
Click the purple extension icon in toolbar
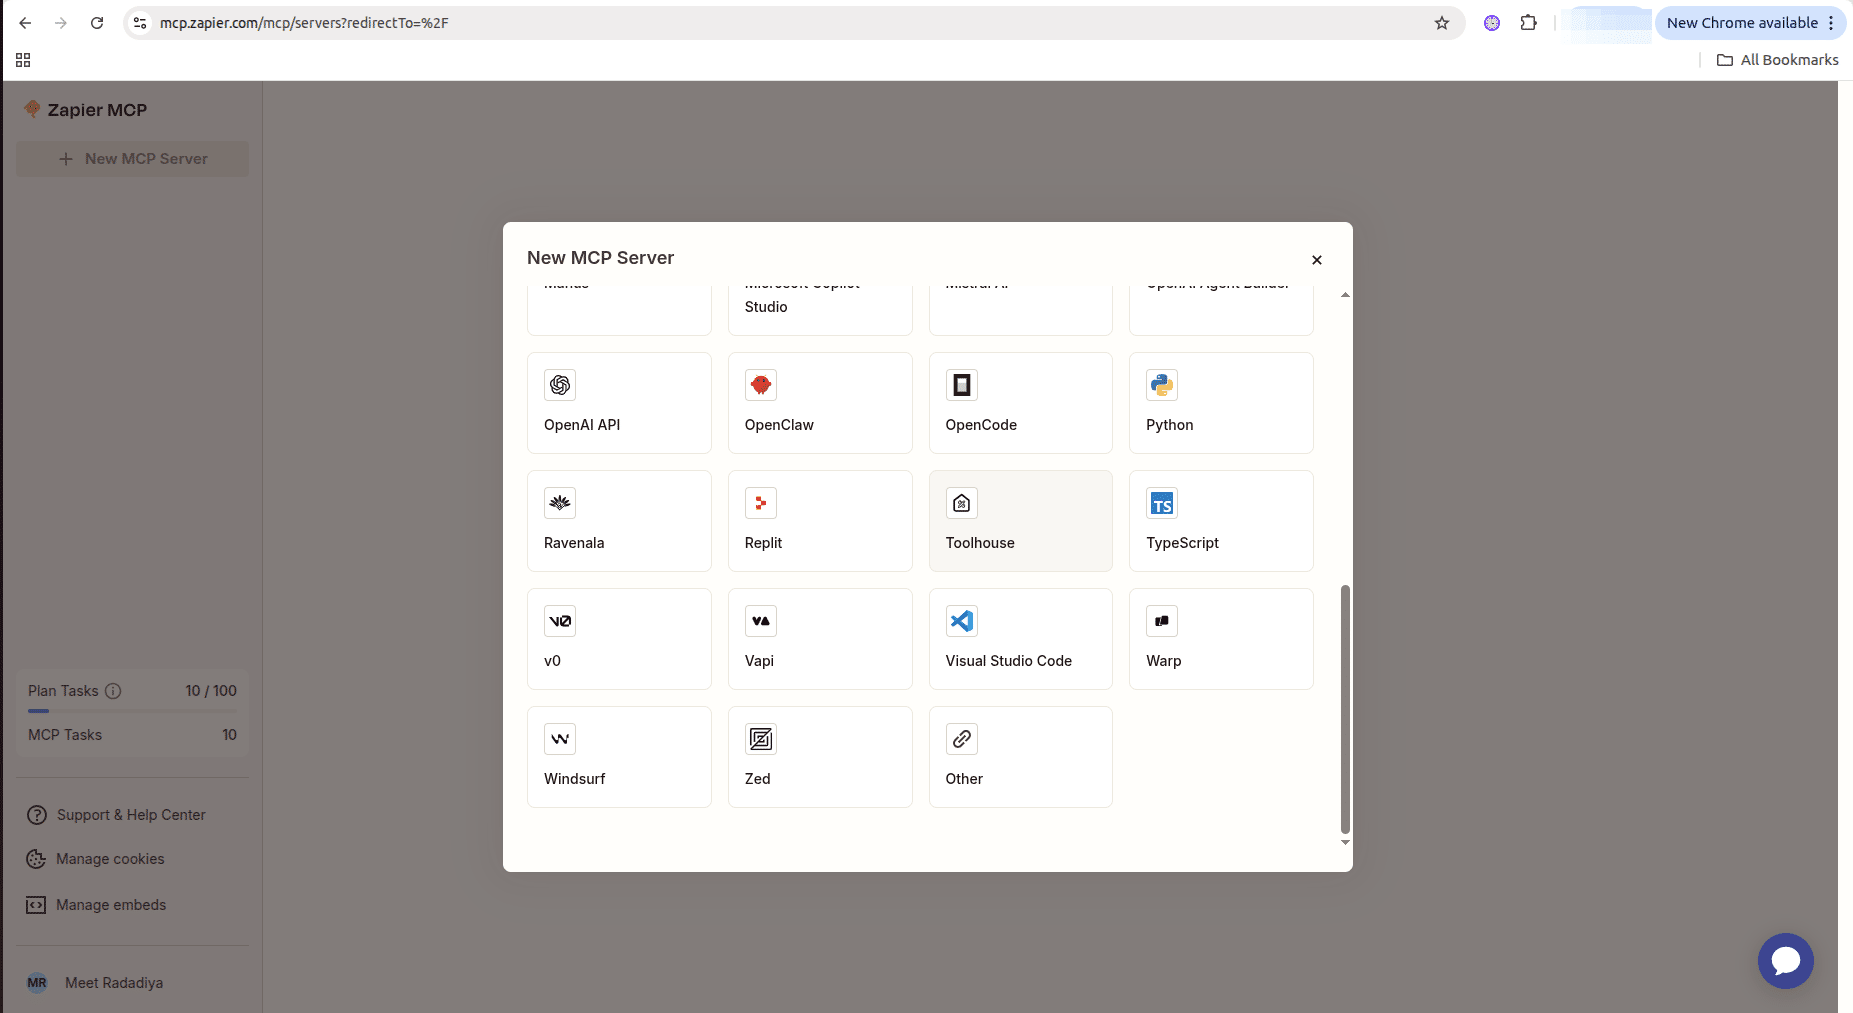1492,23
